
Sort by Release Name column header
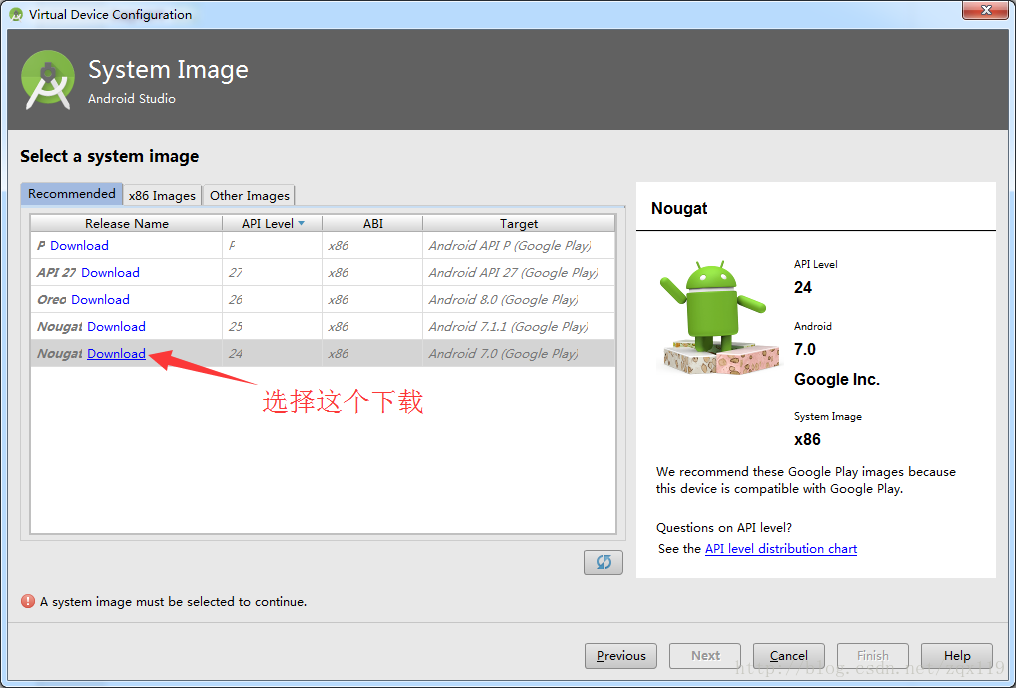127,224
